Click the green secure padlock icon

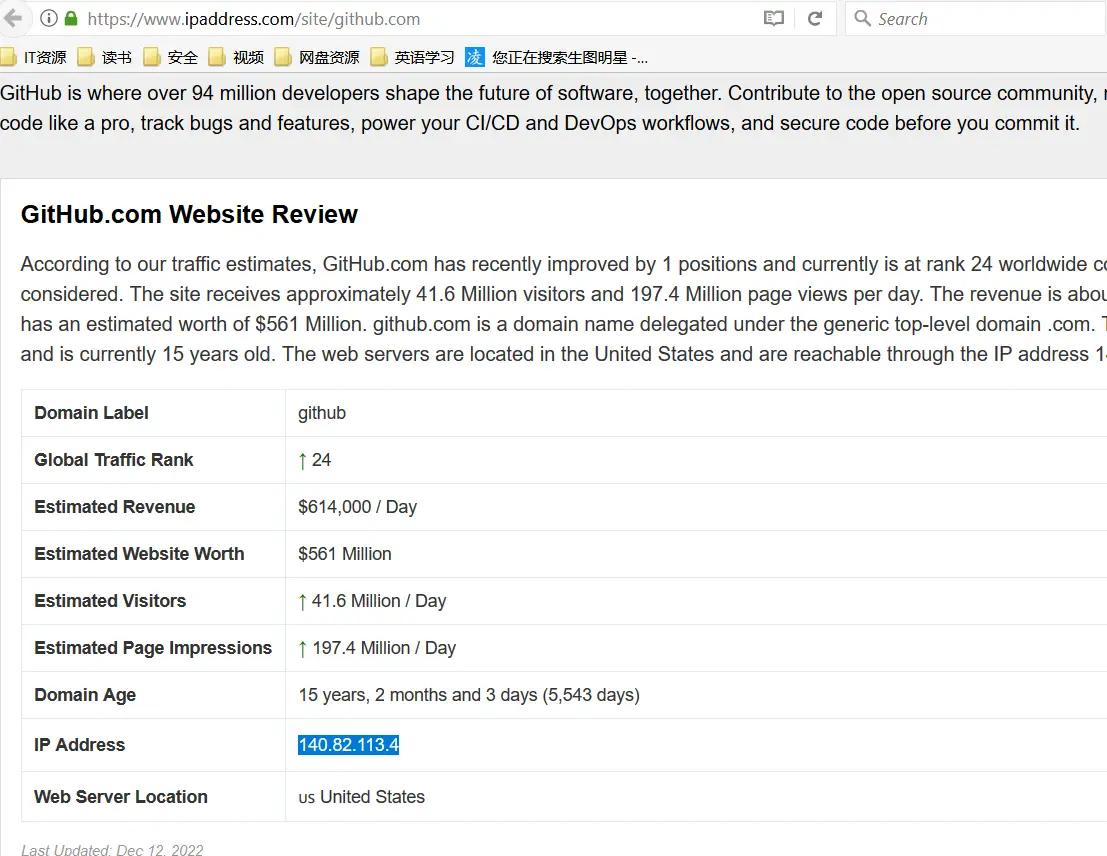(x=71, y=18)
